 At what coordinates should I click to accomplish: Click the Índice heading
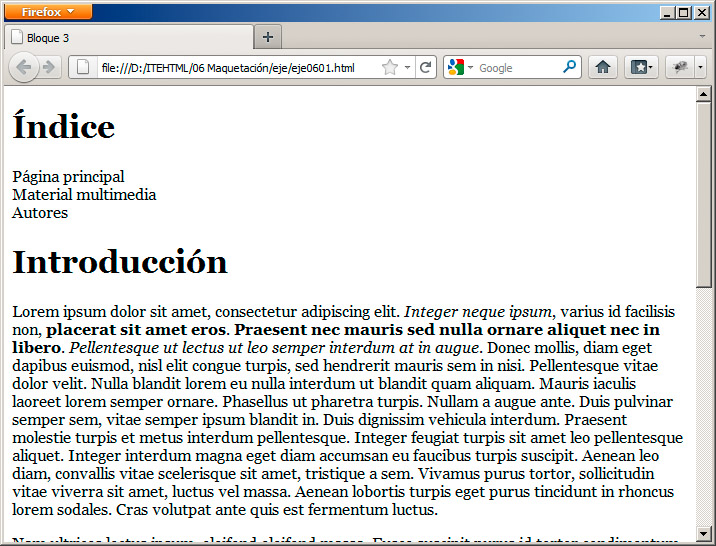(x=63, y=126)
